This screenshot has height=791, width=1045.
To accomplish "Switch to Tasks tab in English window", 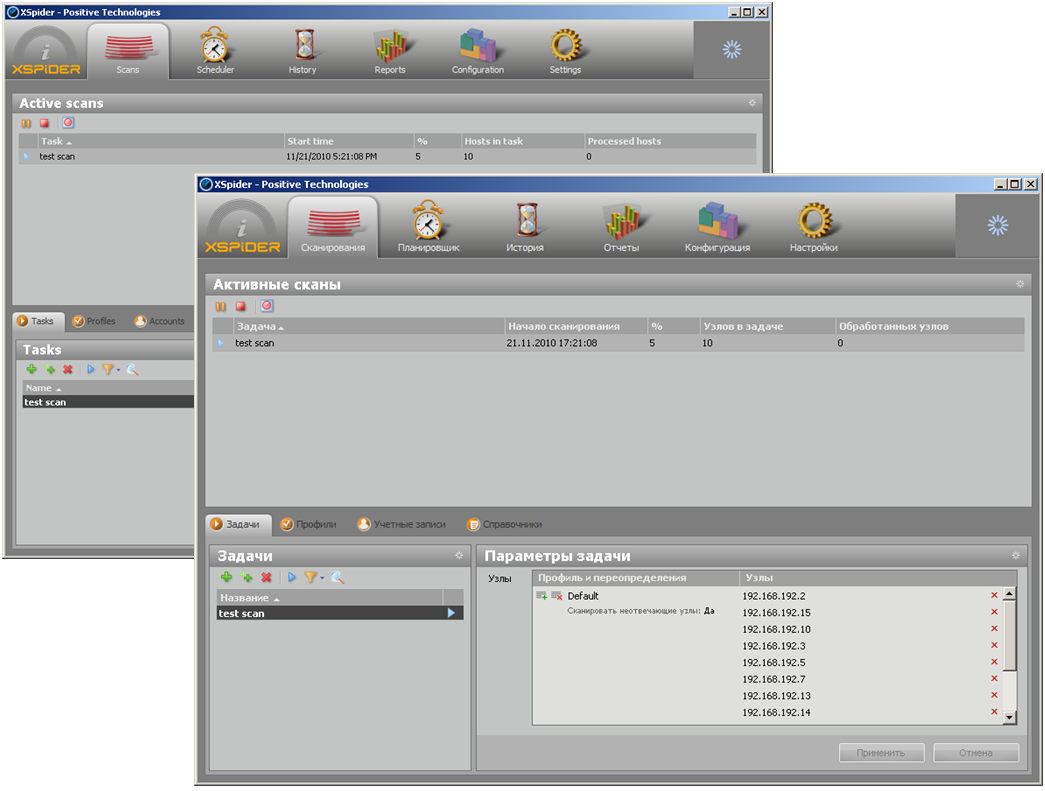I will [39, 321].
